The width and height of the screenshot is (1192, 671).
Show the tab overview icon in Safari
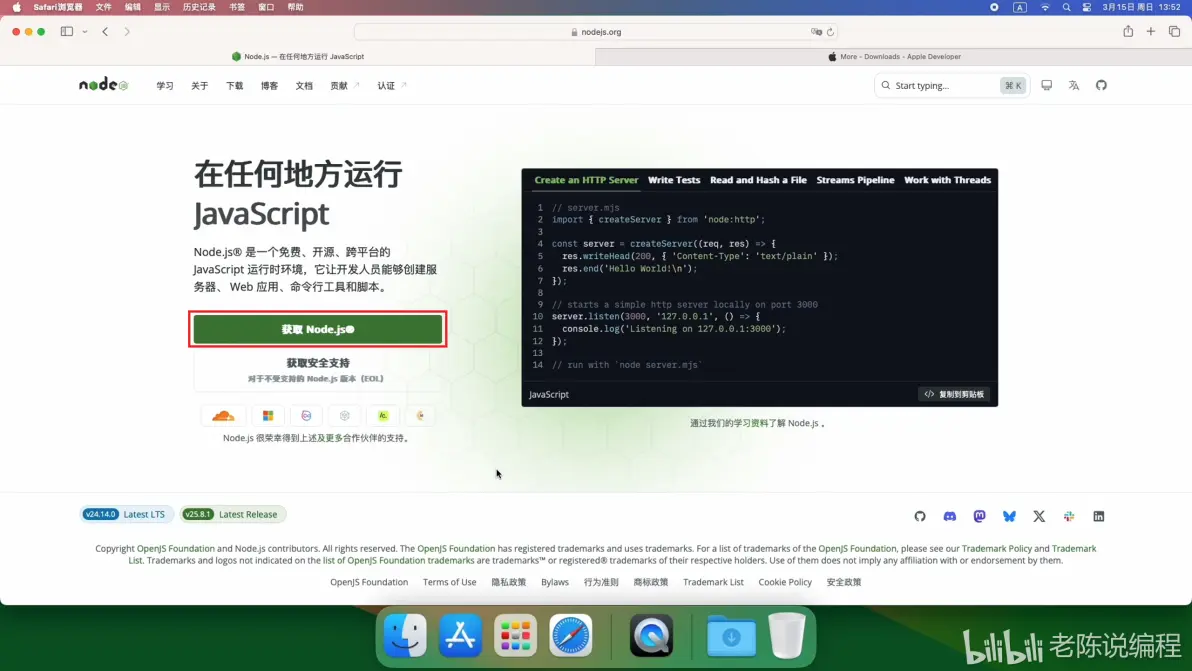point(1175,31)
